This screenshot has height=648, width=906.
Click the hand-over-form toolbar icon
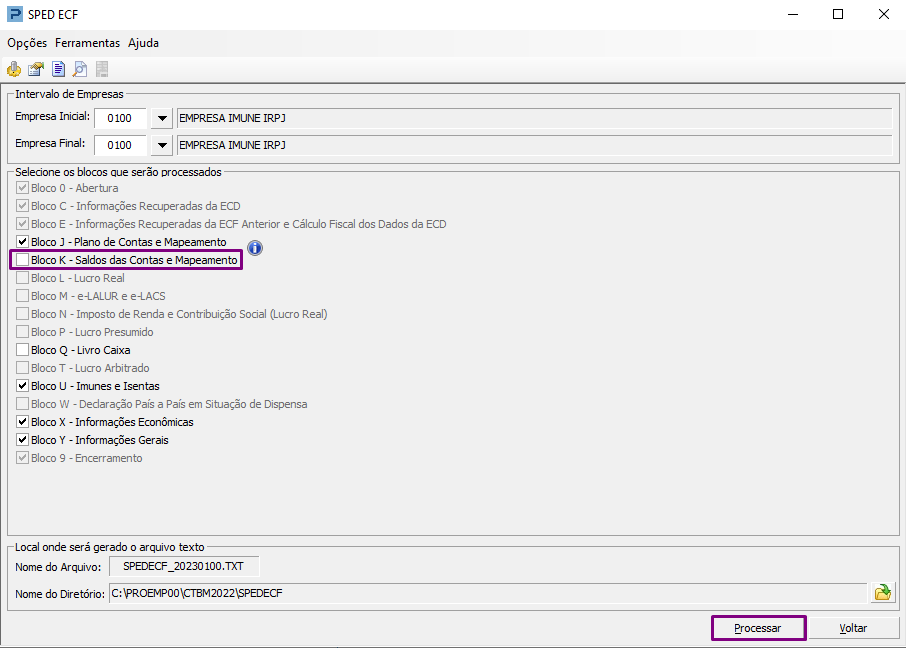(36, 69)
